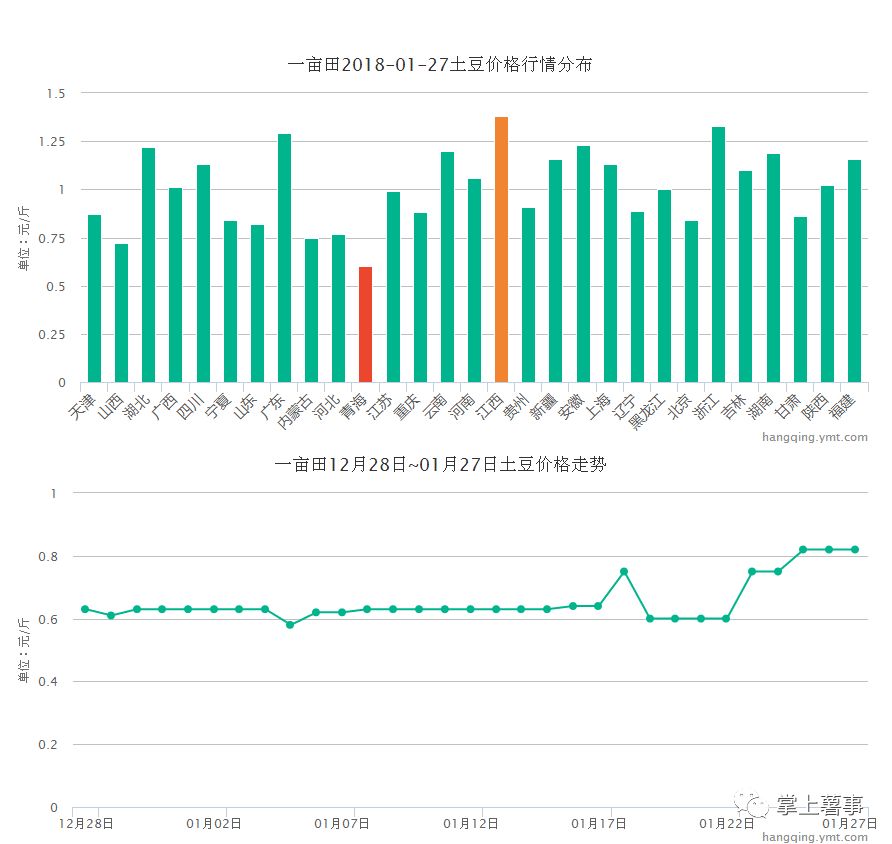Click the 01月02日 date axis label

pos(214,823)
